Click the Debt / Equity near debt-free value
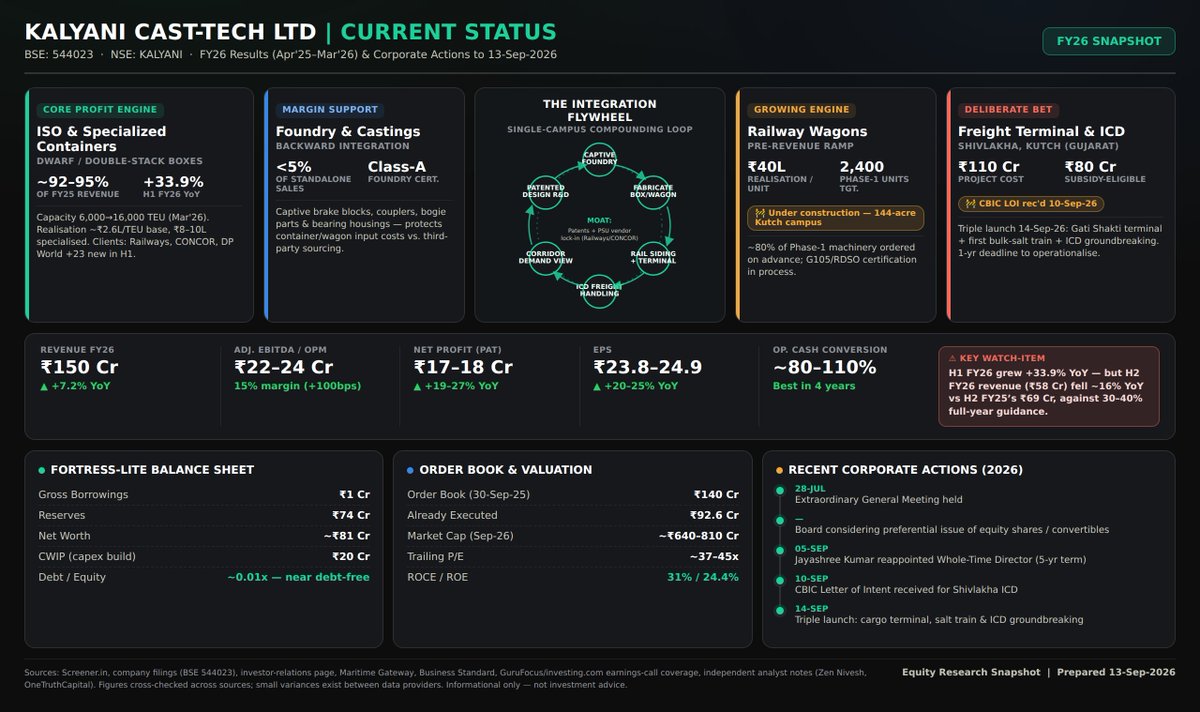 pos(298,577)
